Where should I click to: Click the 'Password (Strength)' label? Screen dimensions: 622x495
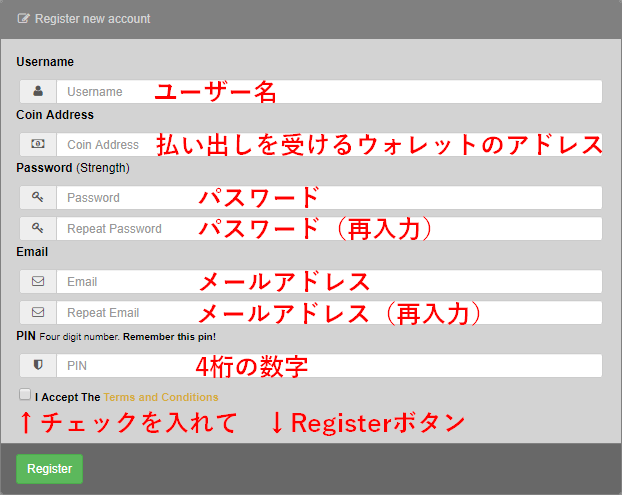[73, 168]
